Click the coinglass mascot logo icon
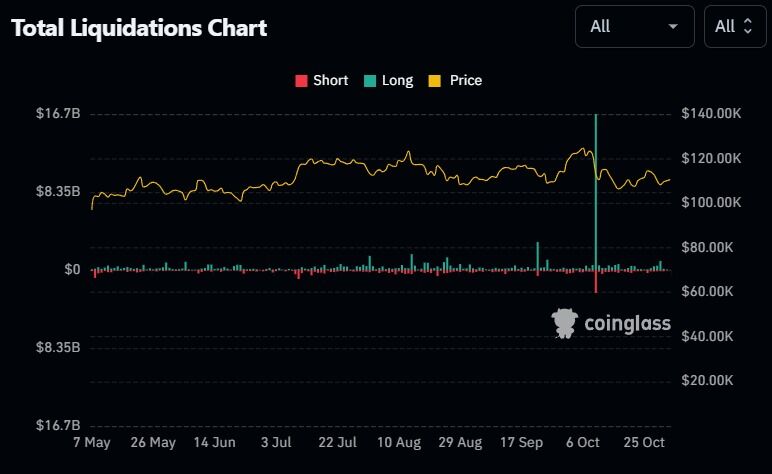 pyautogui.click(x=564, y=323)
